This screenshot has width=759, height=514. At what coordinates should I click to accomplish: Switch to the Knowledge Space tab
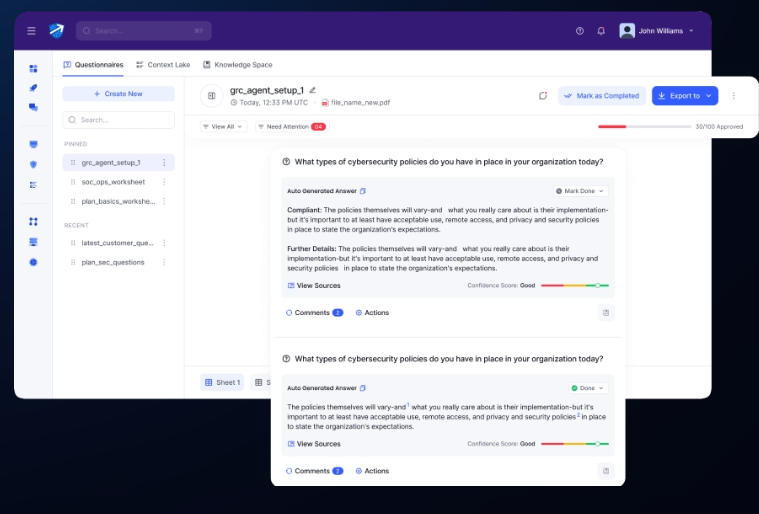[x=237, y=65]
